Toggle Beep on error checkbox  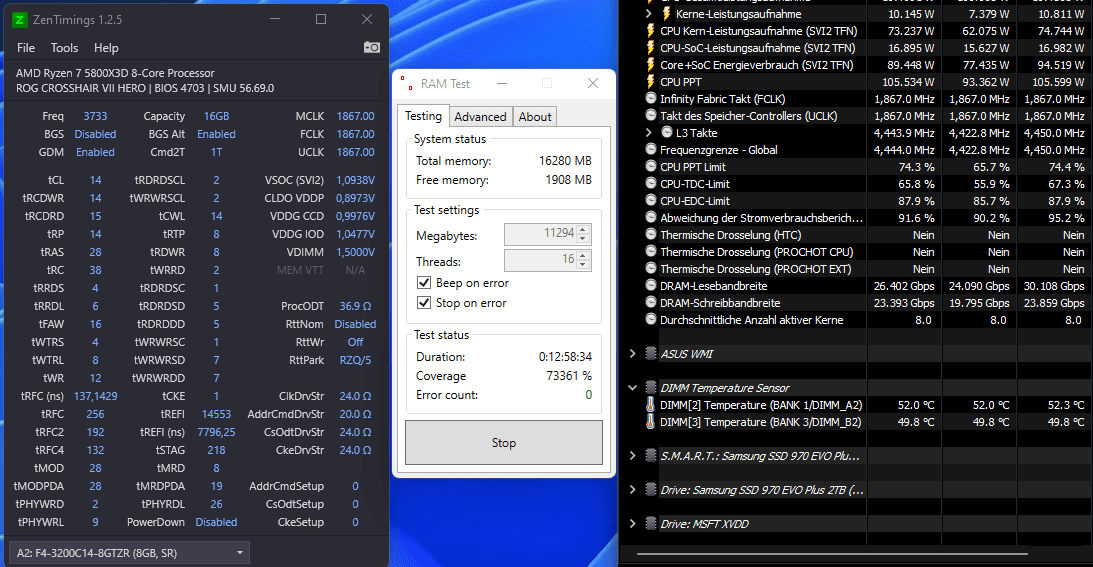point(424,282)
